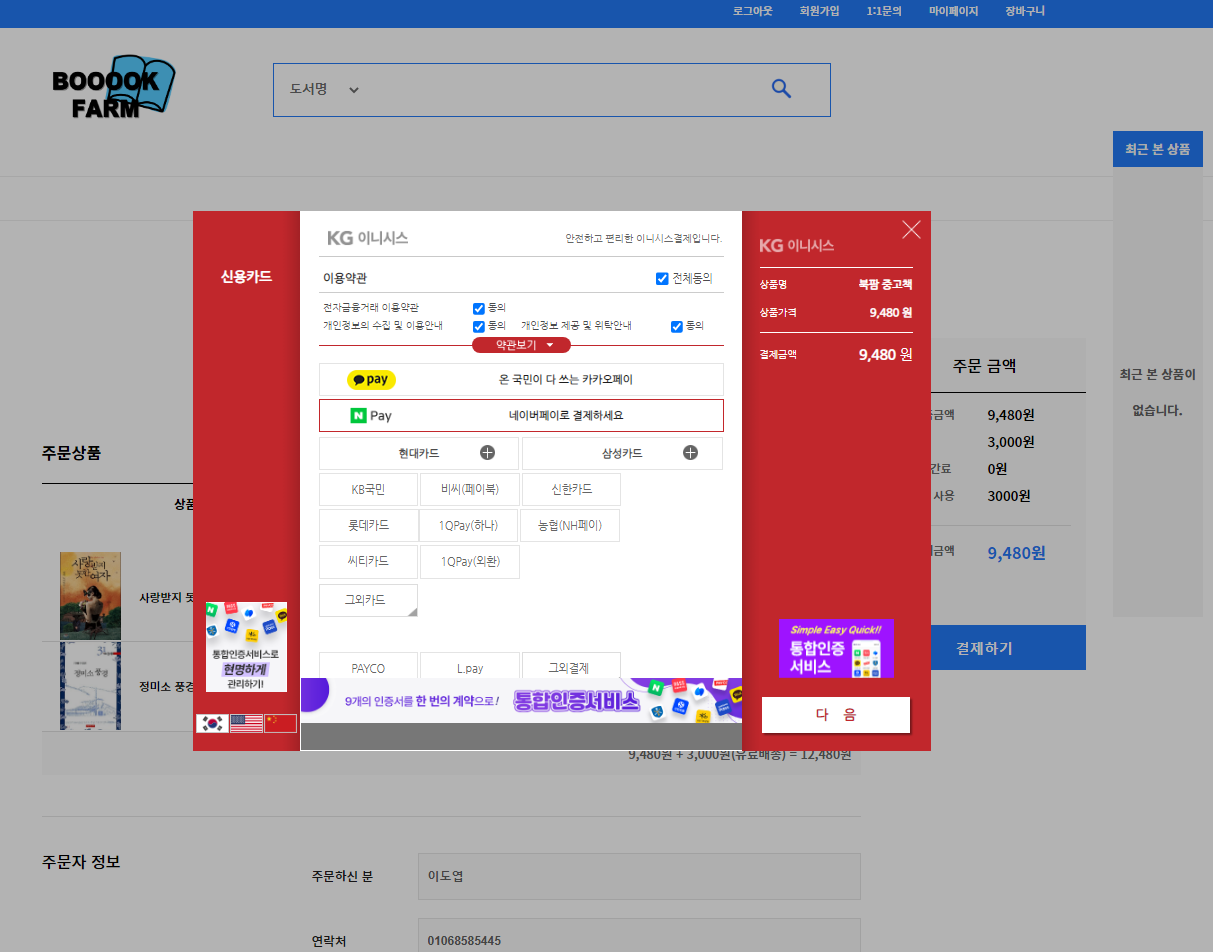Click the 통합인증서비스로 현명하게 side ad
This screenshot has width=1213, height=952.
(246, 646)
